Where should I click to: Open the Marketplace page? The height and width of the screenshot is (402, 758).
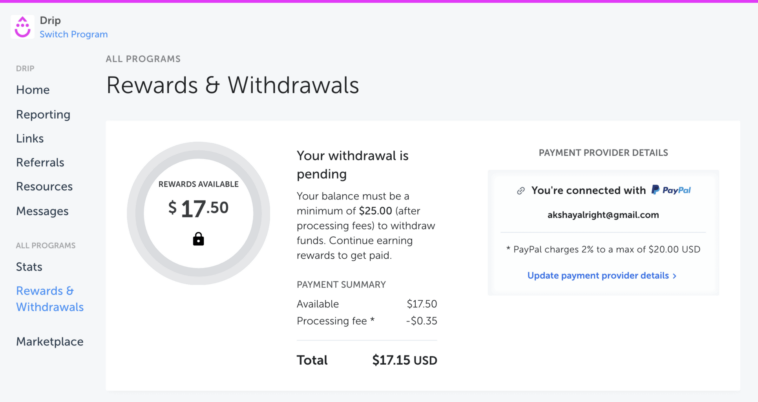50,341
